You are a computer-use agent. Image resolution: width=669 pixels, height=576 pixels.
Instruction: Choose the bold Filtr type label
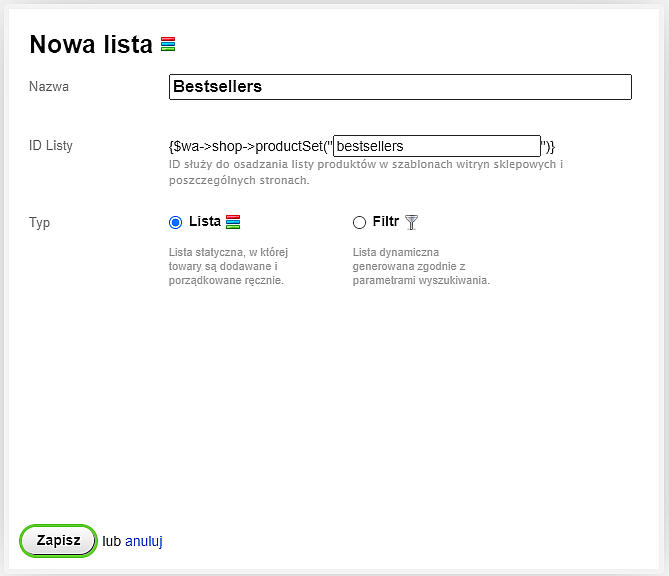point(386,221)
